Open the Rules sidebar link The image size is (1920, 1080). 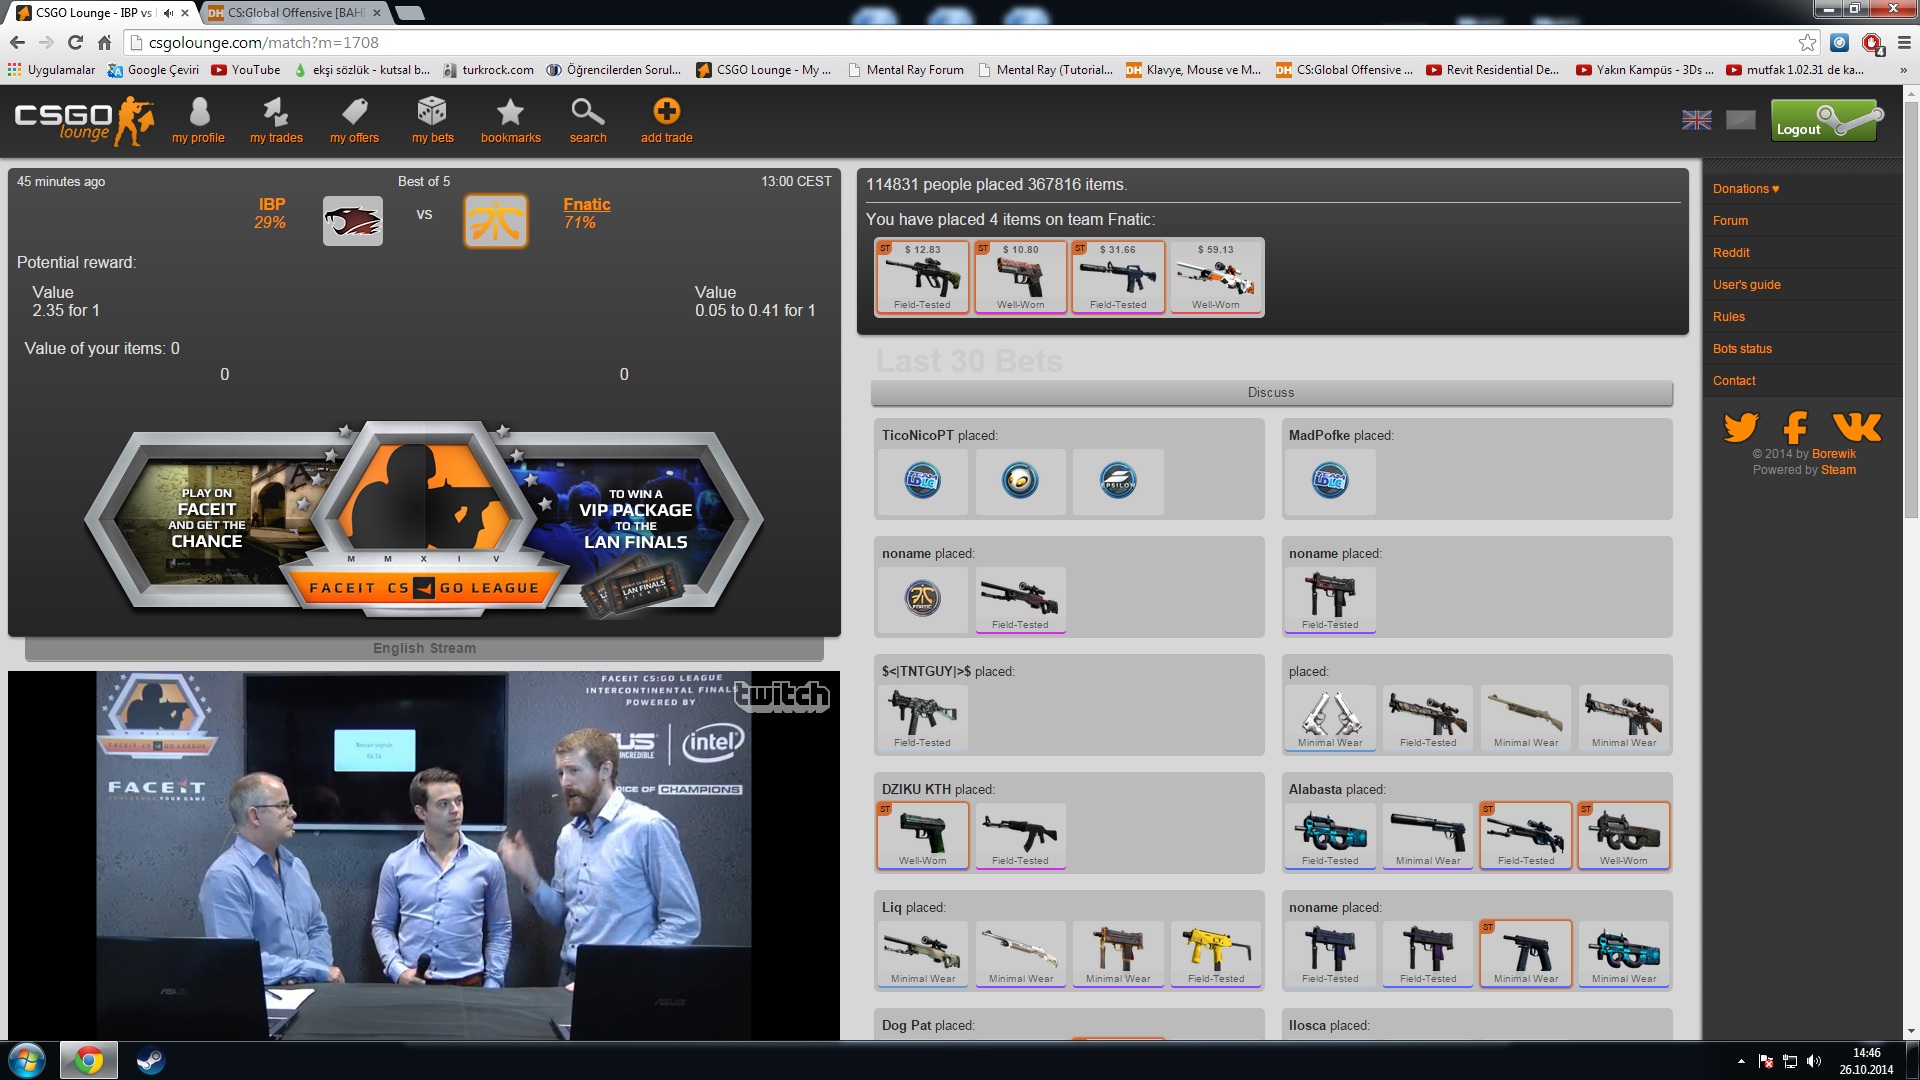(x=1728, y=317)
